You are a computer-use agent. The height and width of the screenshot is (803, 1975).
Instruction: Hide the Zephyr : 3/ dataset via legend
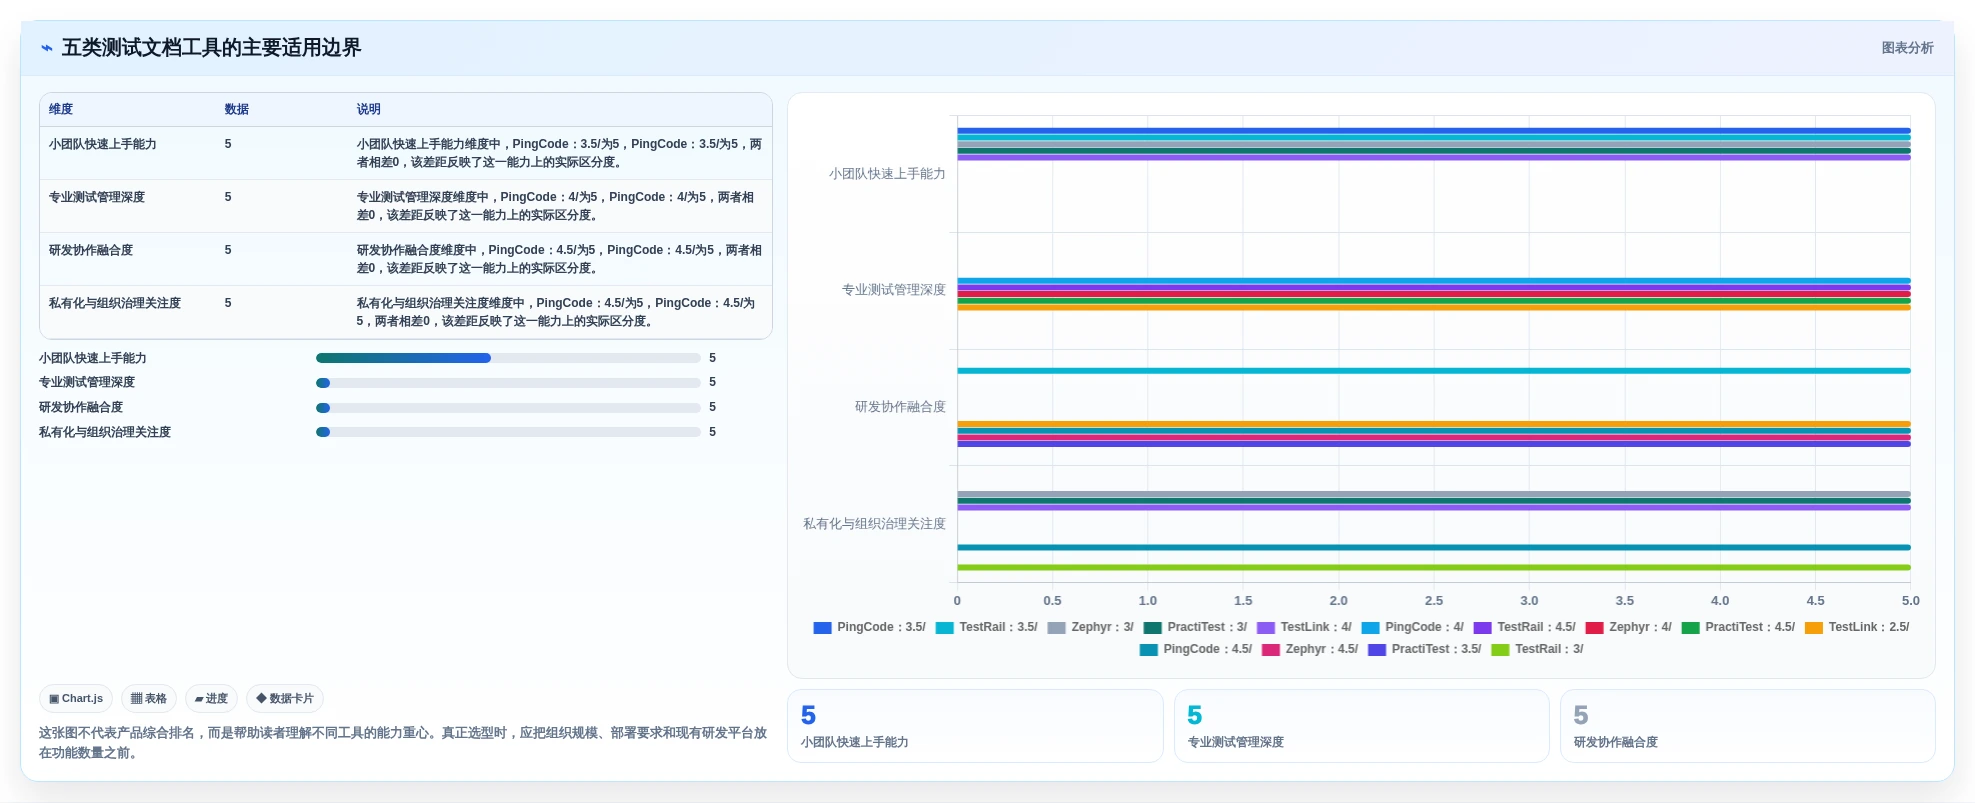[1090, 627]
